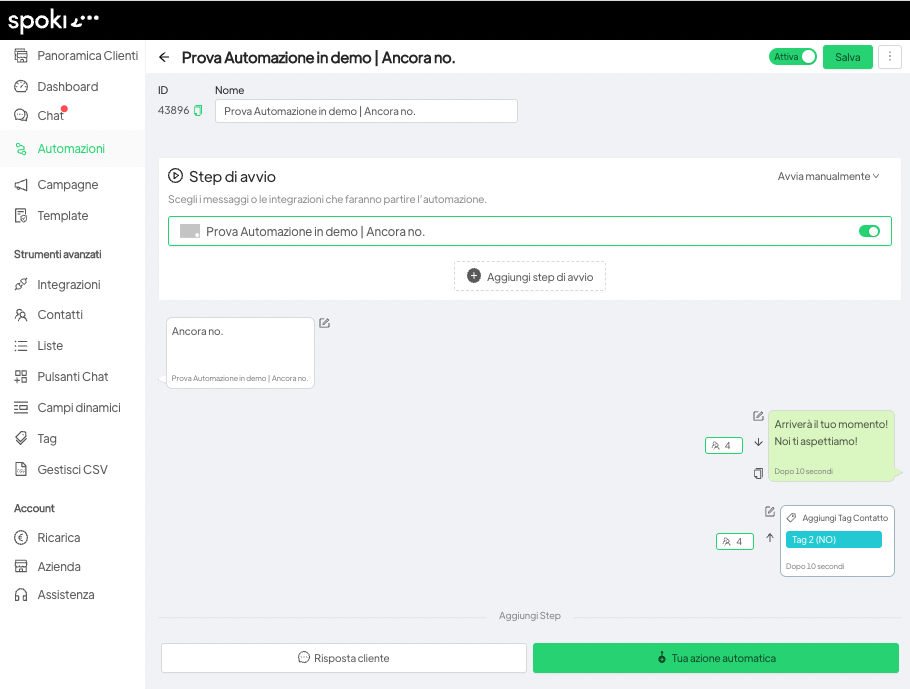The image size is (910, 689).
Task: Toggle the Attiva automation switch
Action: point(793,57)
